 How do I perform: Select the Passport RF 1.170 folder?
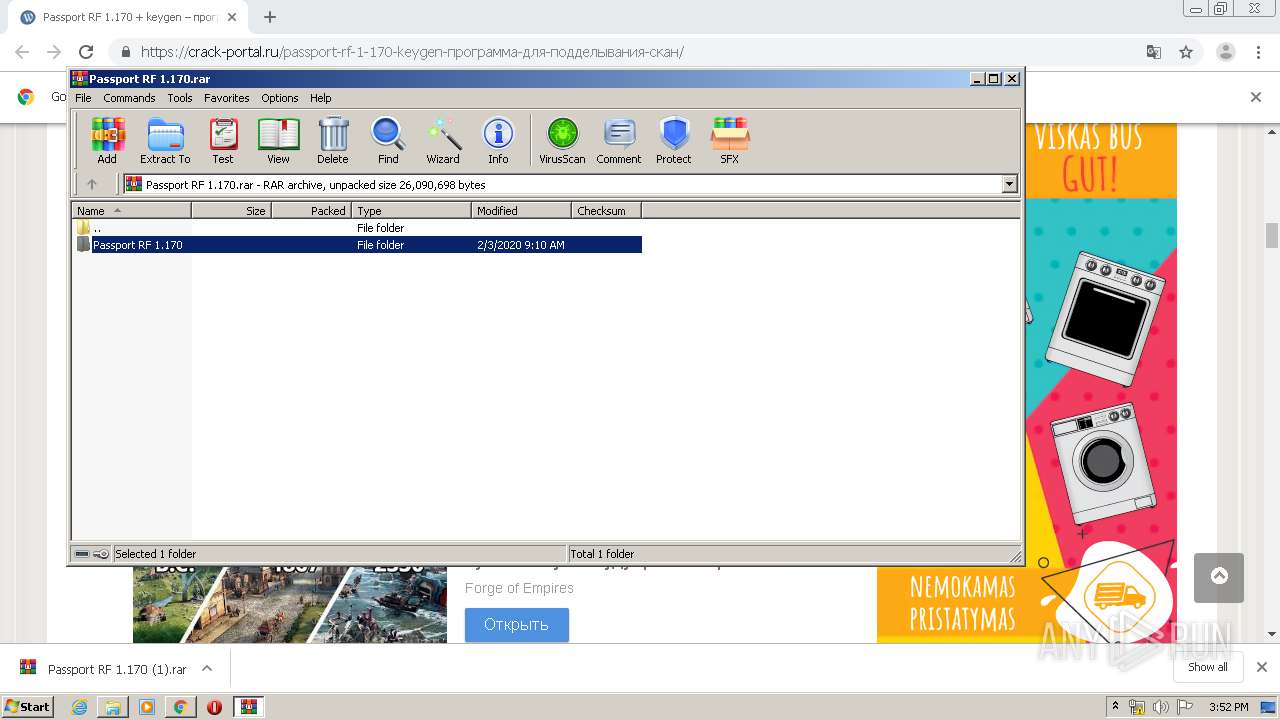[x=358, y=245]
